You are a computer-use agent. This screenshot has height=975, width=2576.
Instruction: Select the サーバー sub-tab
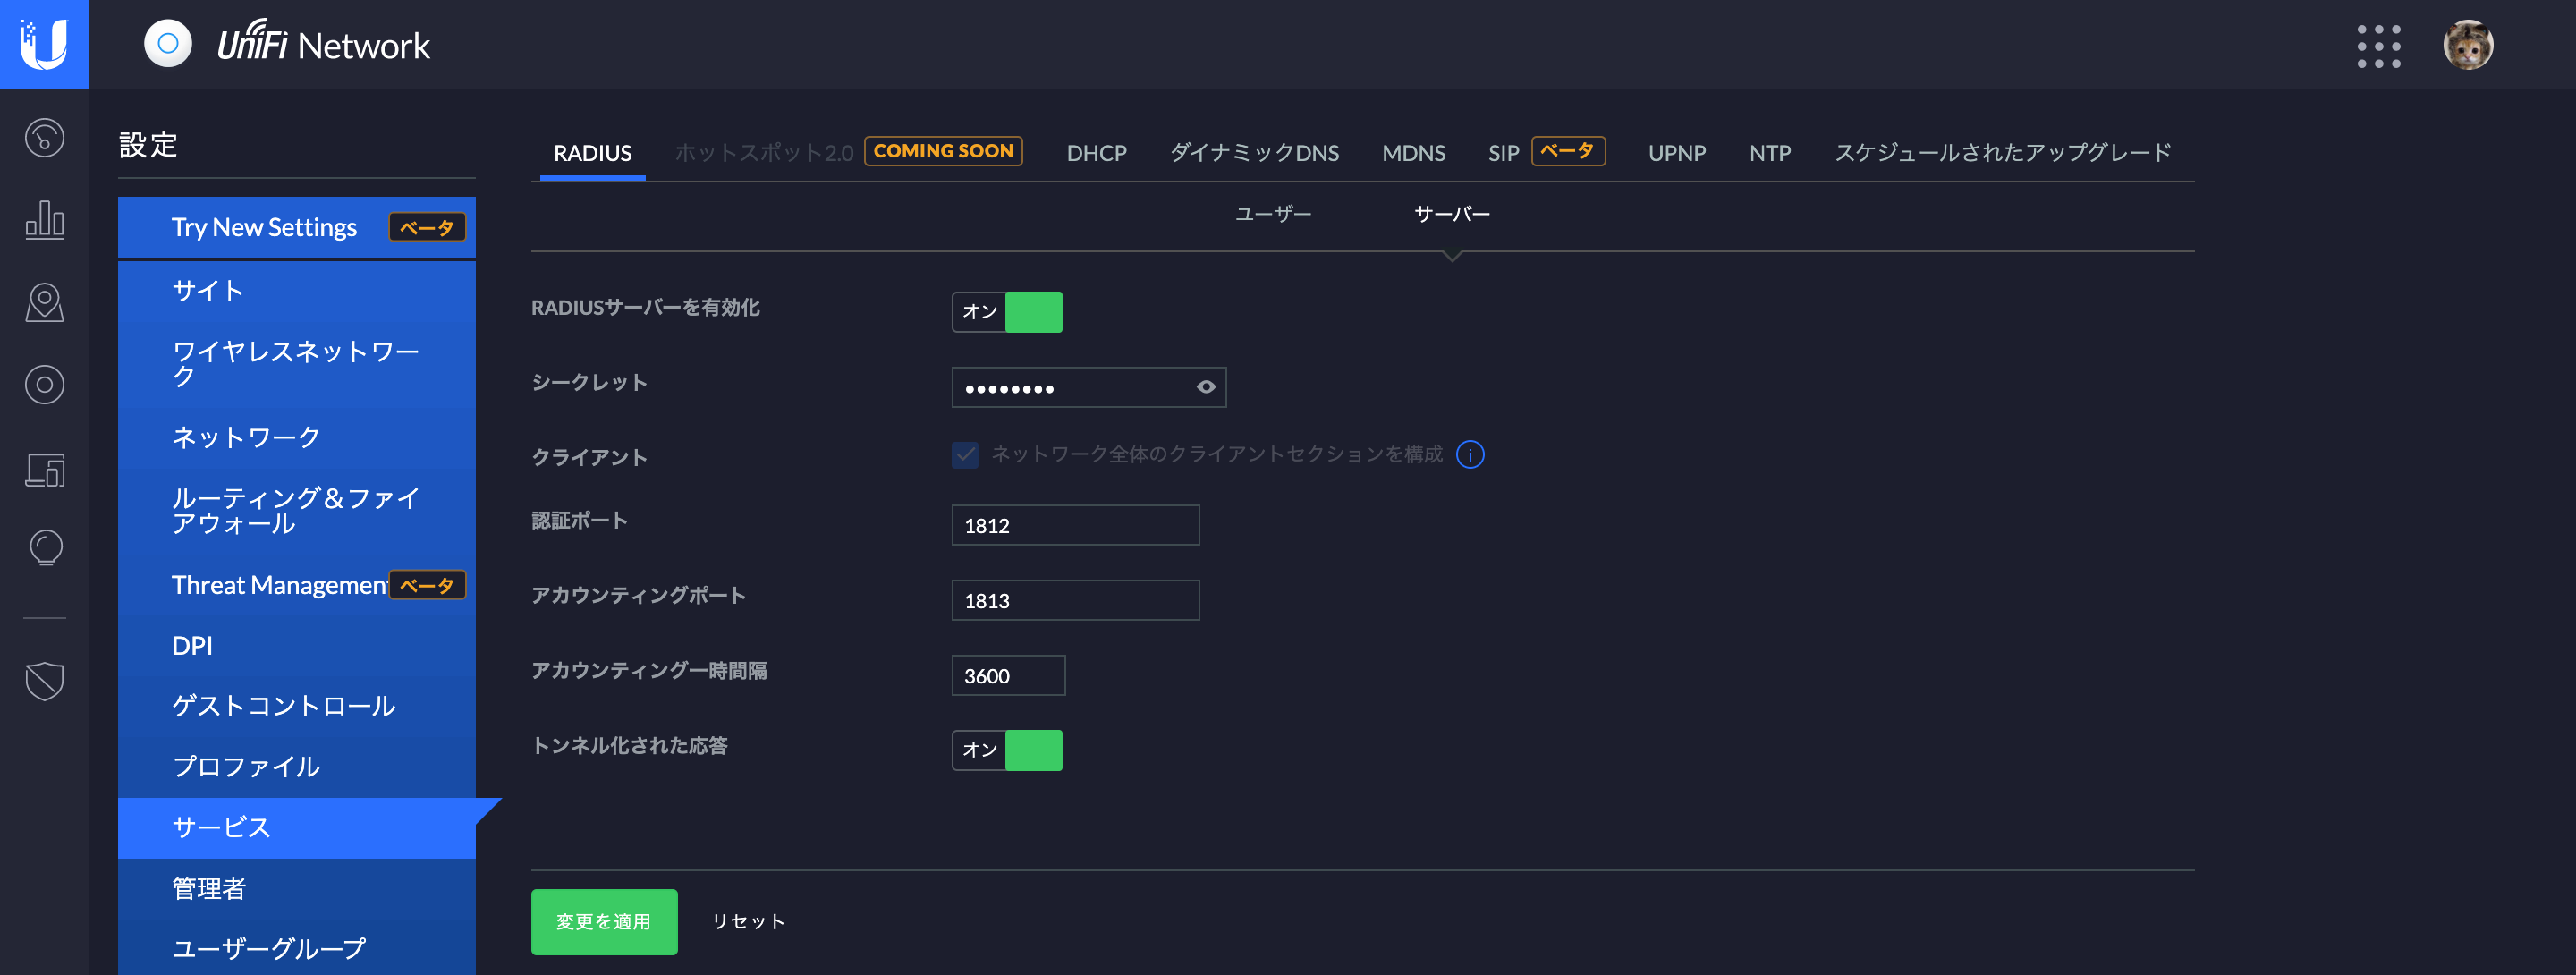pyautogui.click(x=1452, y=214)
